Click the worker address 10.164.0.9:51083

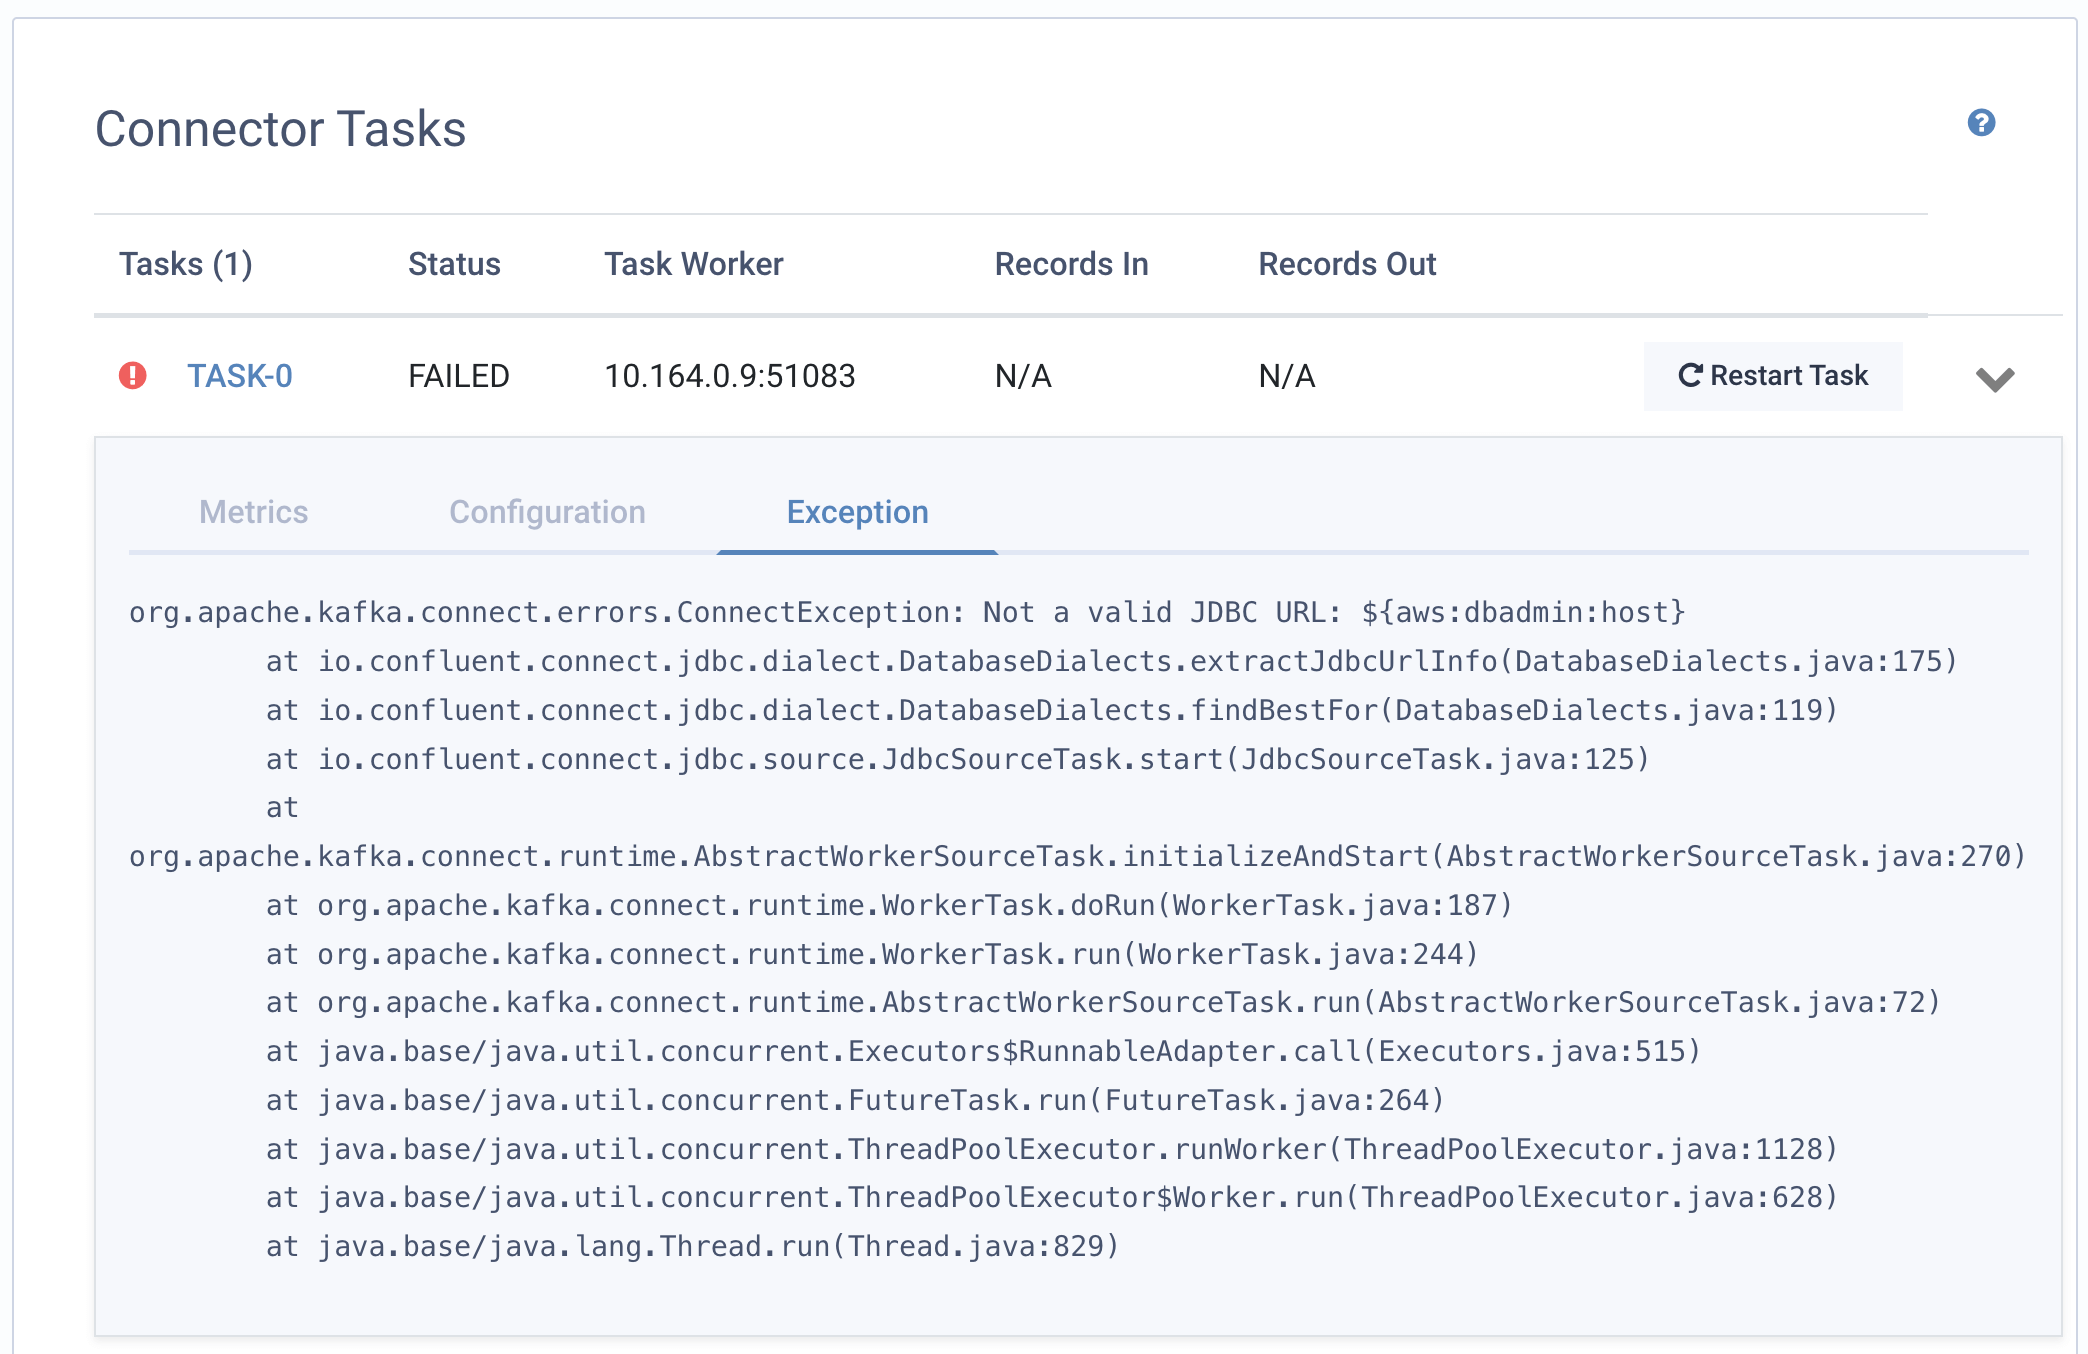click(x=729, y=376)
